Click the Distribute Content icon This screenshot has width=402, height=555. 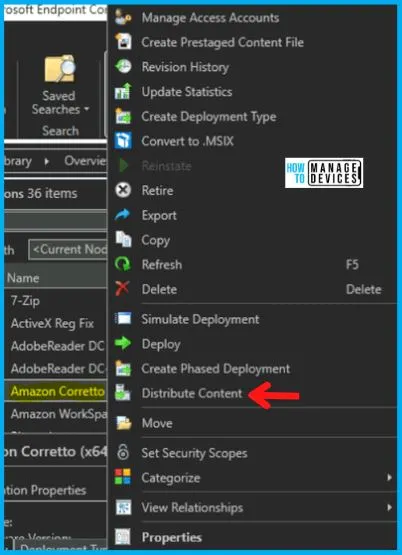coord(123,393)
